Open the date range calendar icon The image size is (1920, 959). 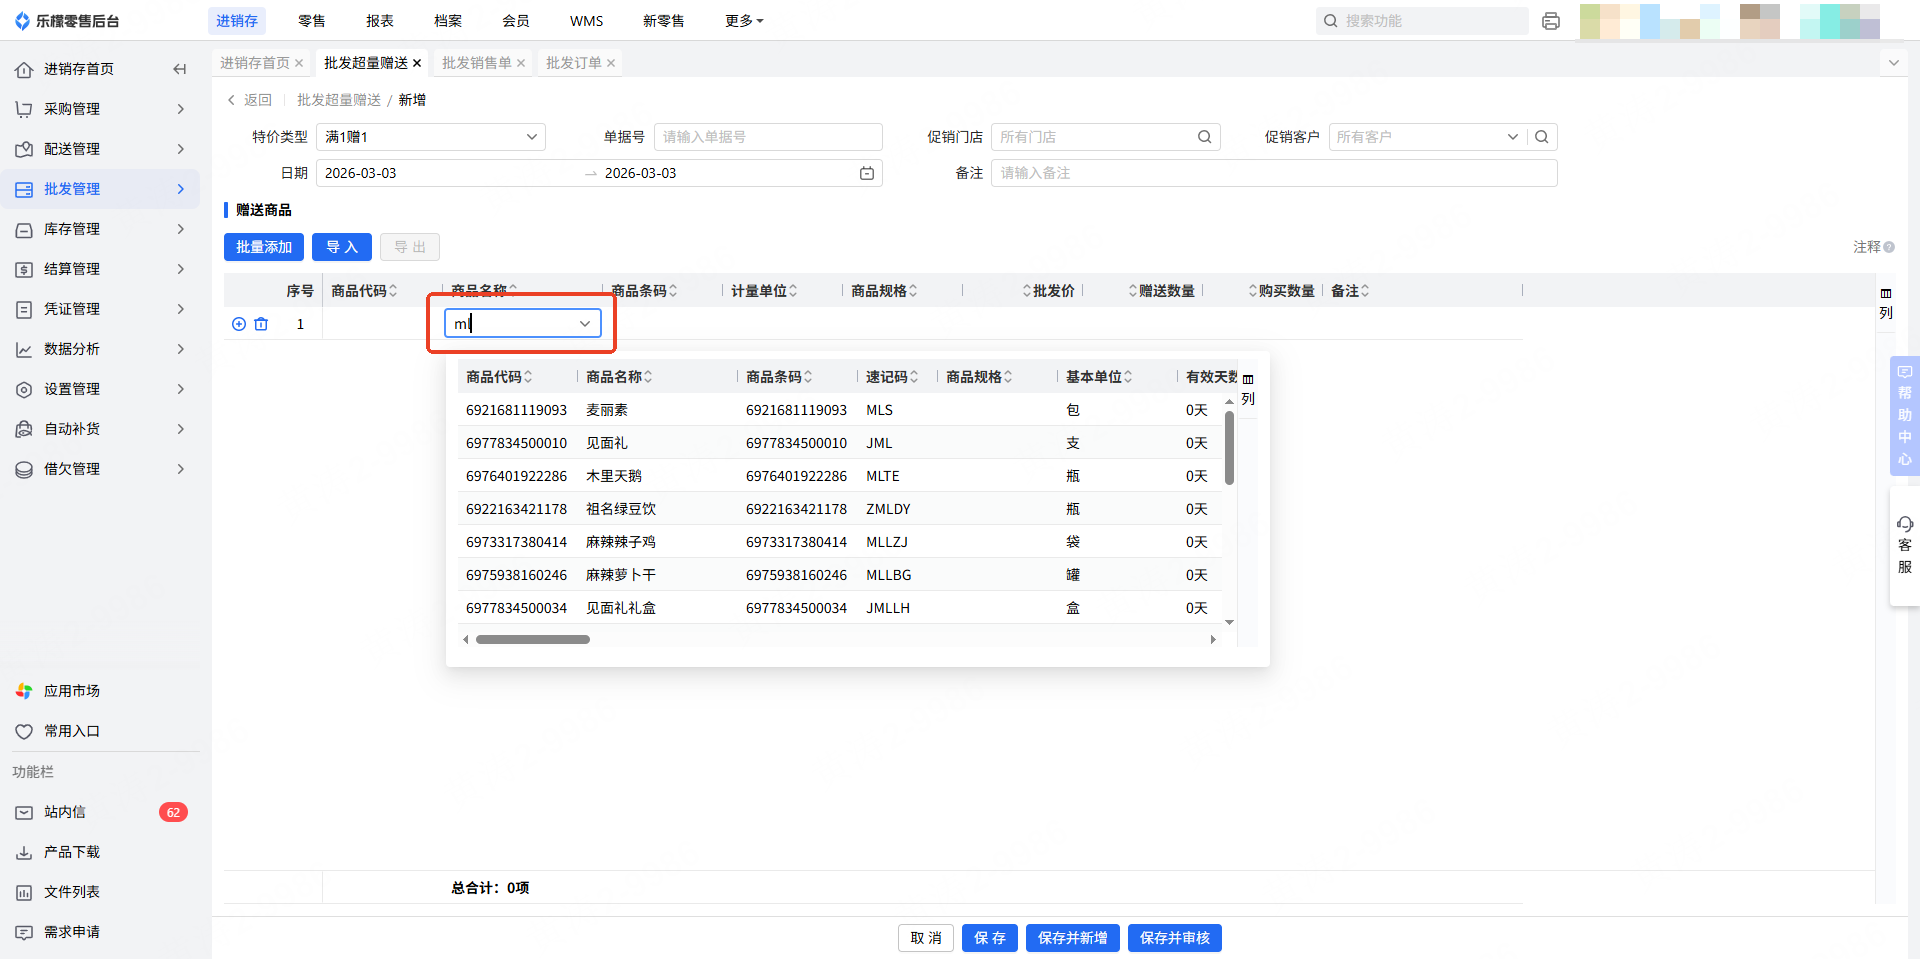point(867,173)
